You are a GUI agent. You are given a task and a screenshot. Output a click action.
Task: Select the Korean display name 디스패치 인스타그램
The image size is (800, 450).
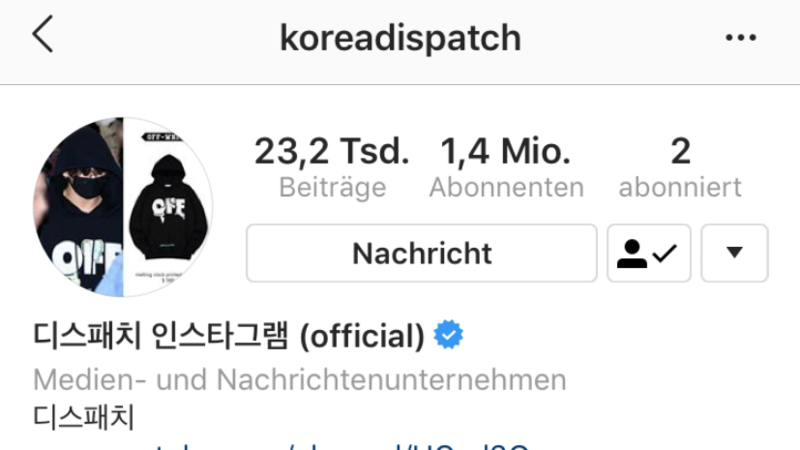[x=161, y=335]
